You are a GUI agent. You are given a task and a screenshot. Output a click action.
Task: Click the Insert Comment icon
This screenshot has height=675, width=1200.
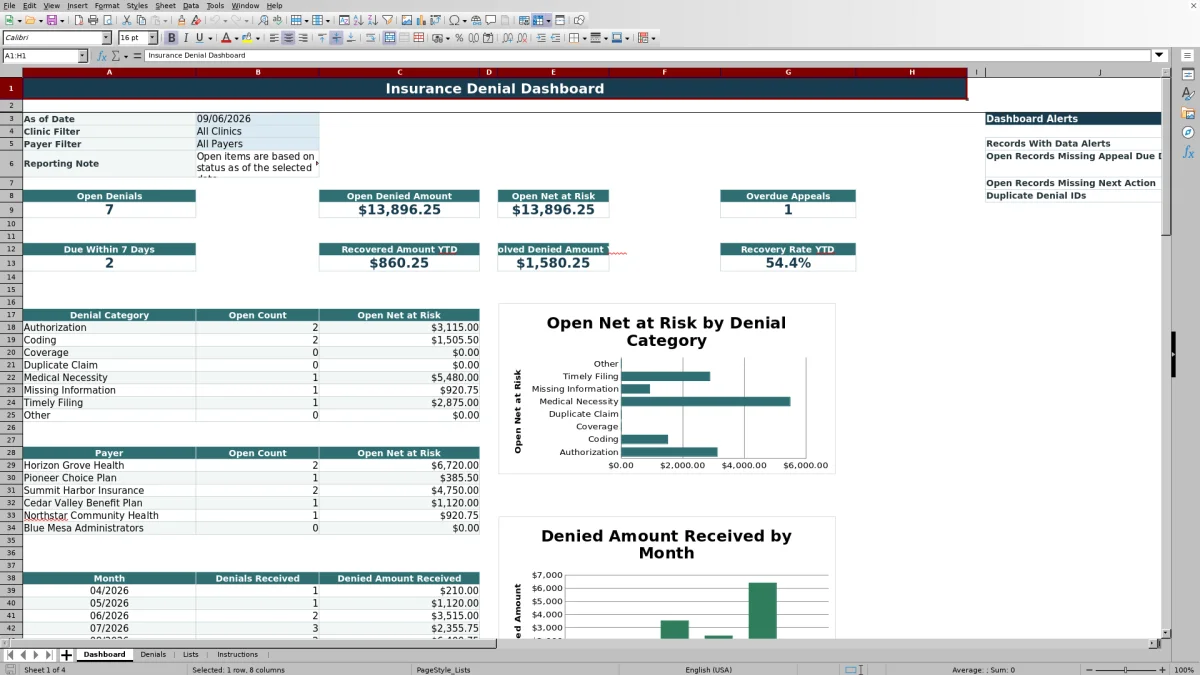pos(490,20)
